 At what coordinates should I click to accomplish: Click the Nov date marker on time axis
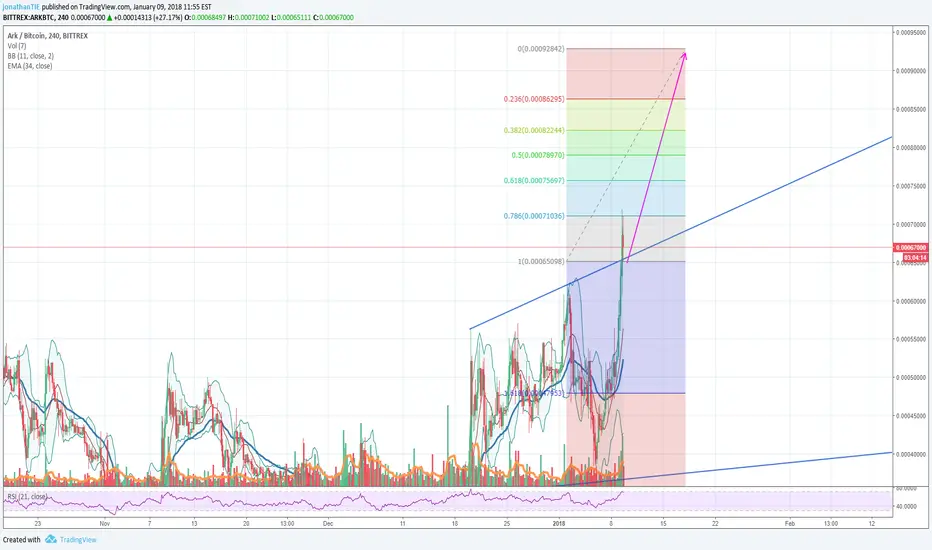coord(105,524)
